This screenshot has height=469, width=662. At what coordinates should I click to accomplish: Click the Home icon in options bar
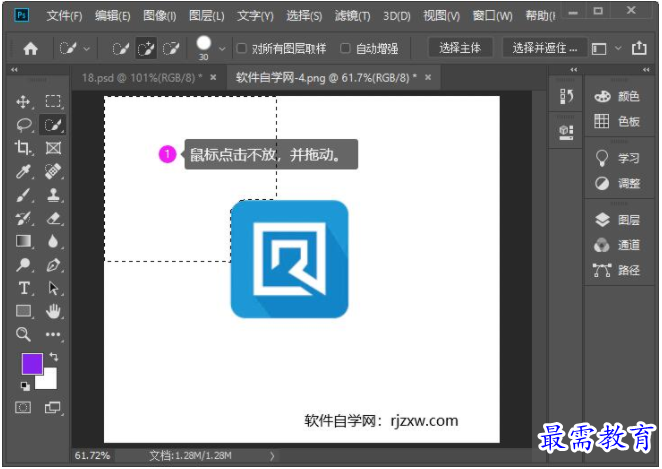(x=30, y=49)
